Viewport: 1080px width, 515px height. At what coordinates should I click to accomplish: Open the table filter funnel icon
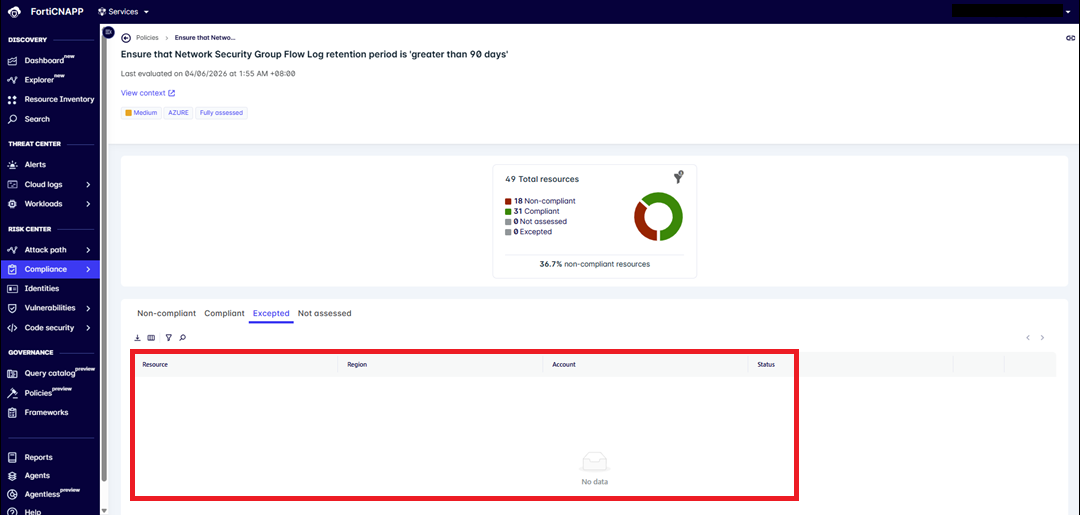(169, 337)
